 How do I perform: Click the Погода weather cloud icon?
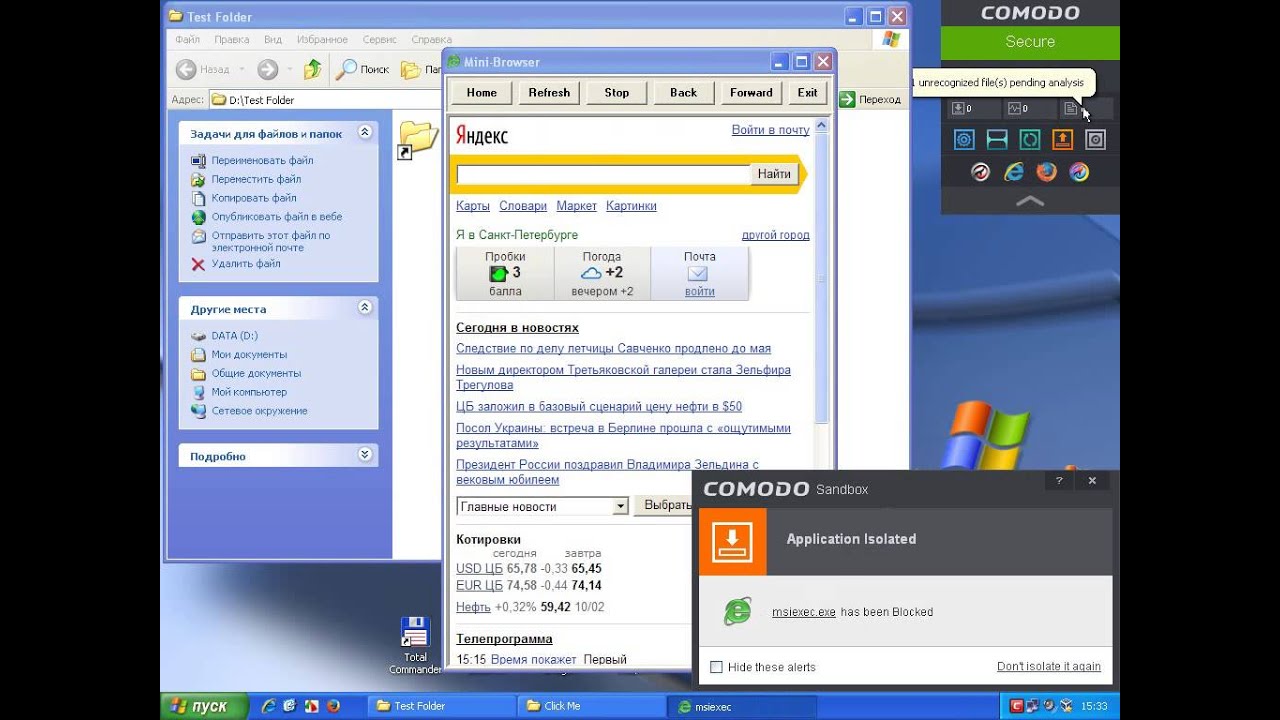592,273
